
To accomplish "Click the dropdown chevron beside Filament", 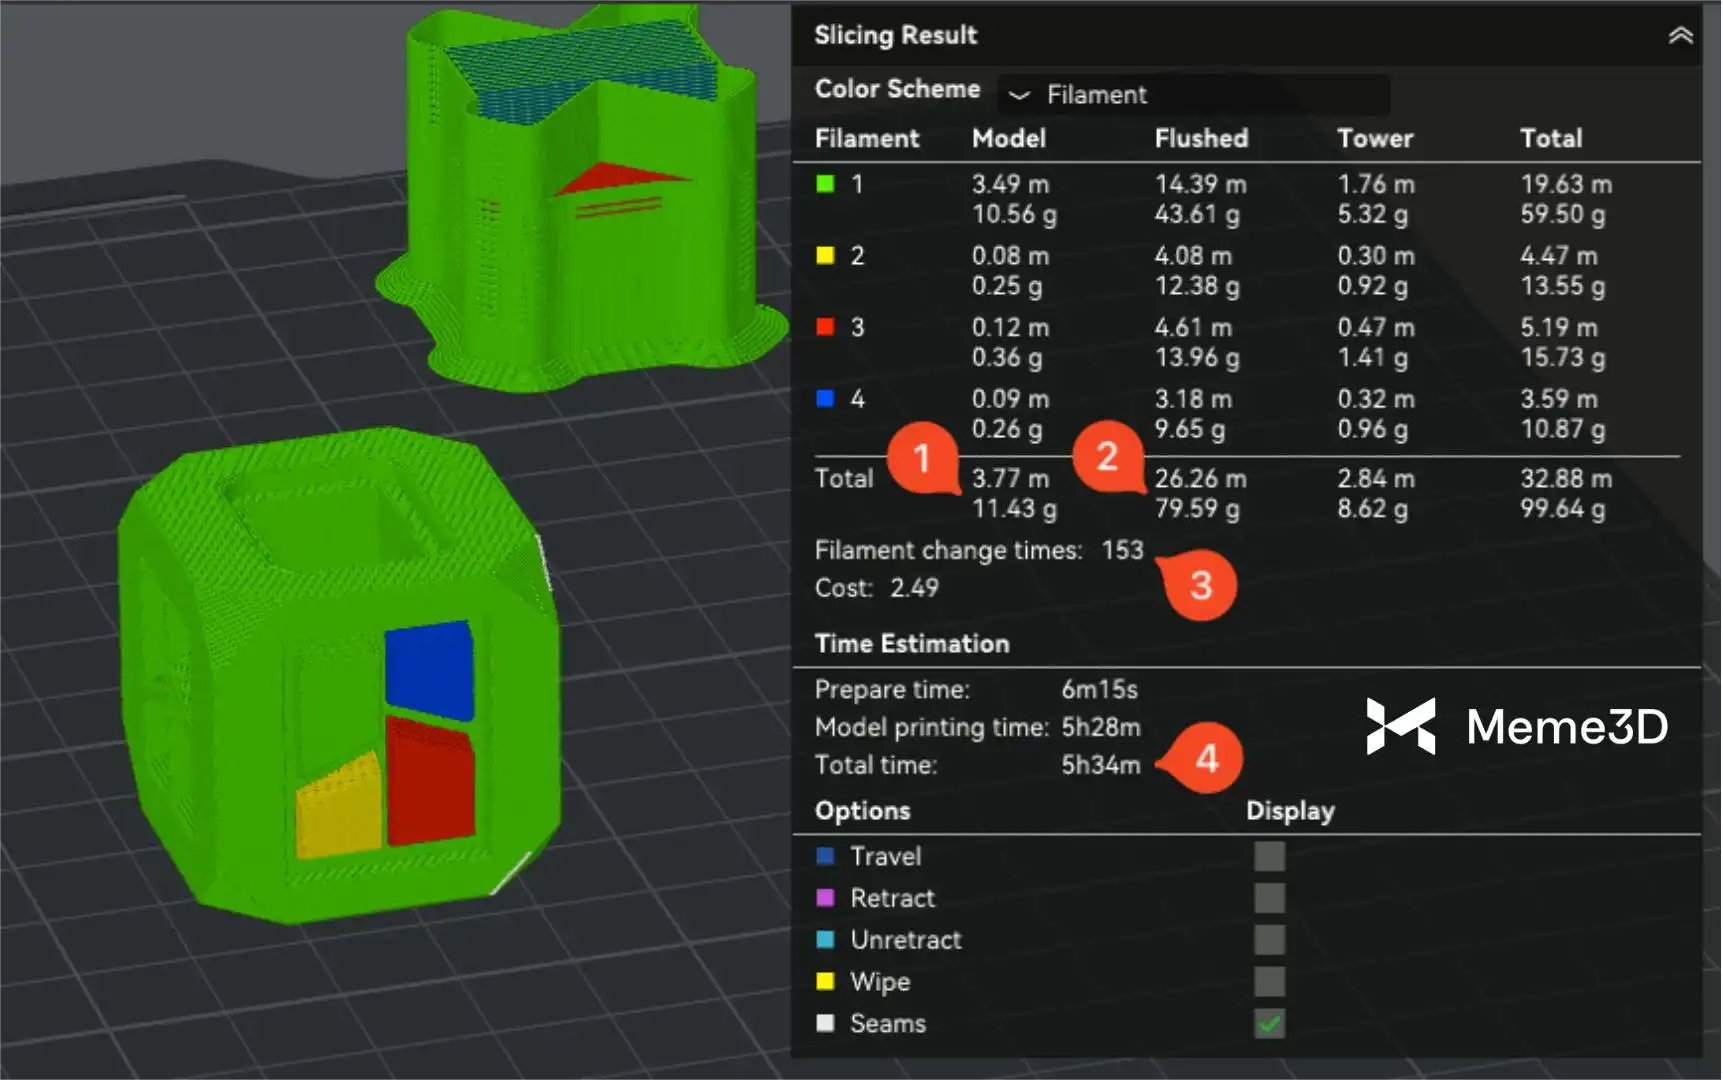I will 1019,96.
